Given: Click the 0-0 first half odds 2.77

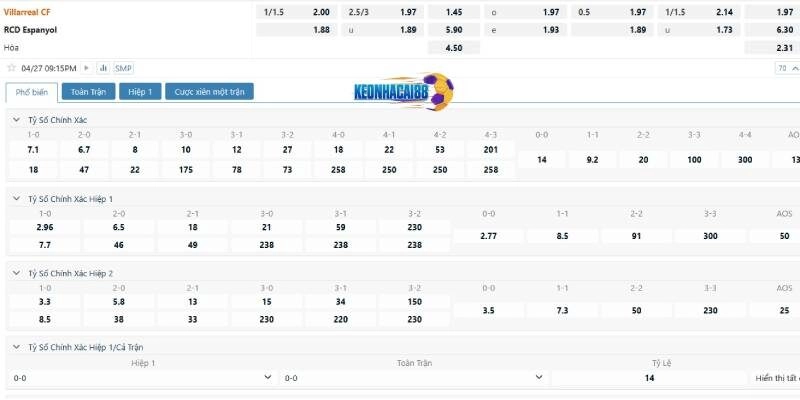Looking at the screenshot, I should pos(488,236).
